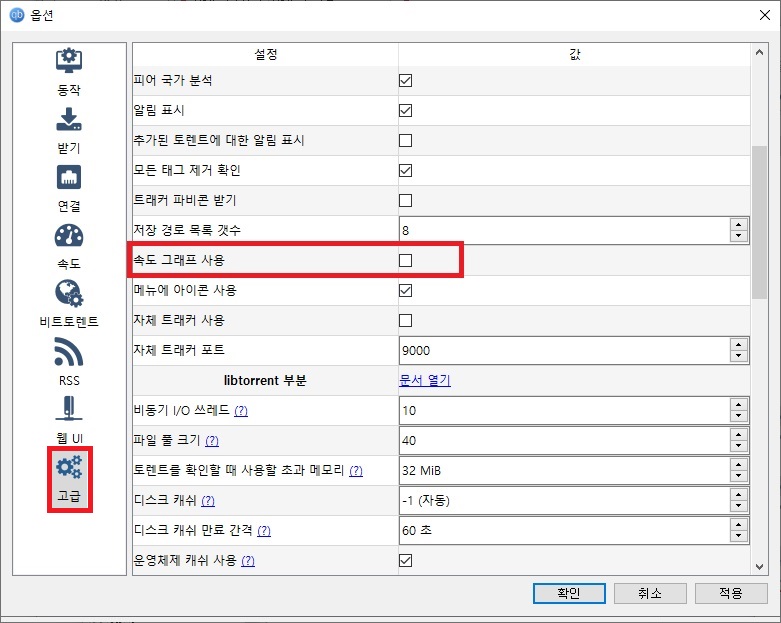The width and height of the screenshot is (781, 623).
Task: Decrease 초과 메모리 32 MiB value
Action: (739, 476)
